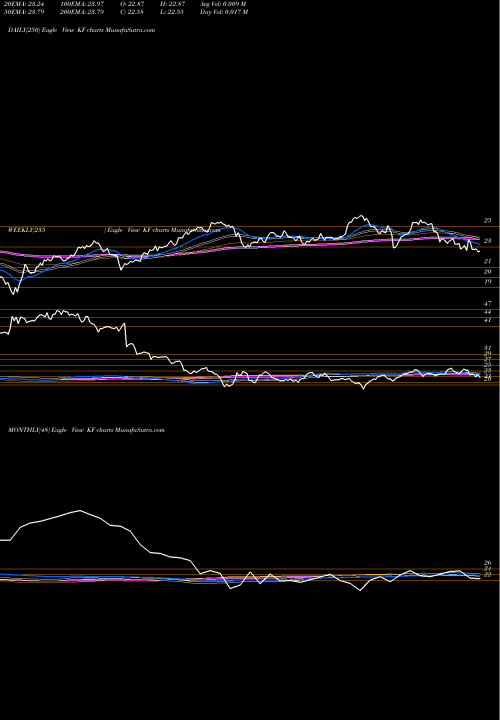Click the 50EMA value label
Image resolution: width=500 pixels, height=720 pixels.
[x=24, y=12]
